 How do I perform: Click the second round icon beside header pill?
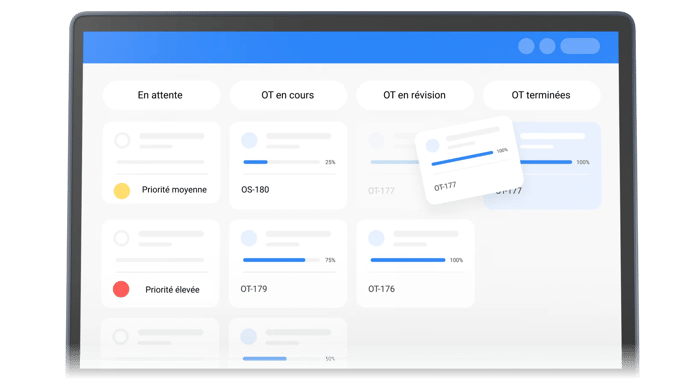point(547,46)
